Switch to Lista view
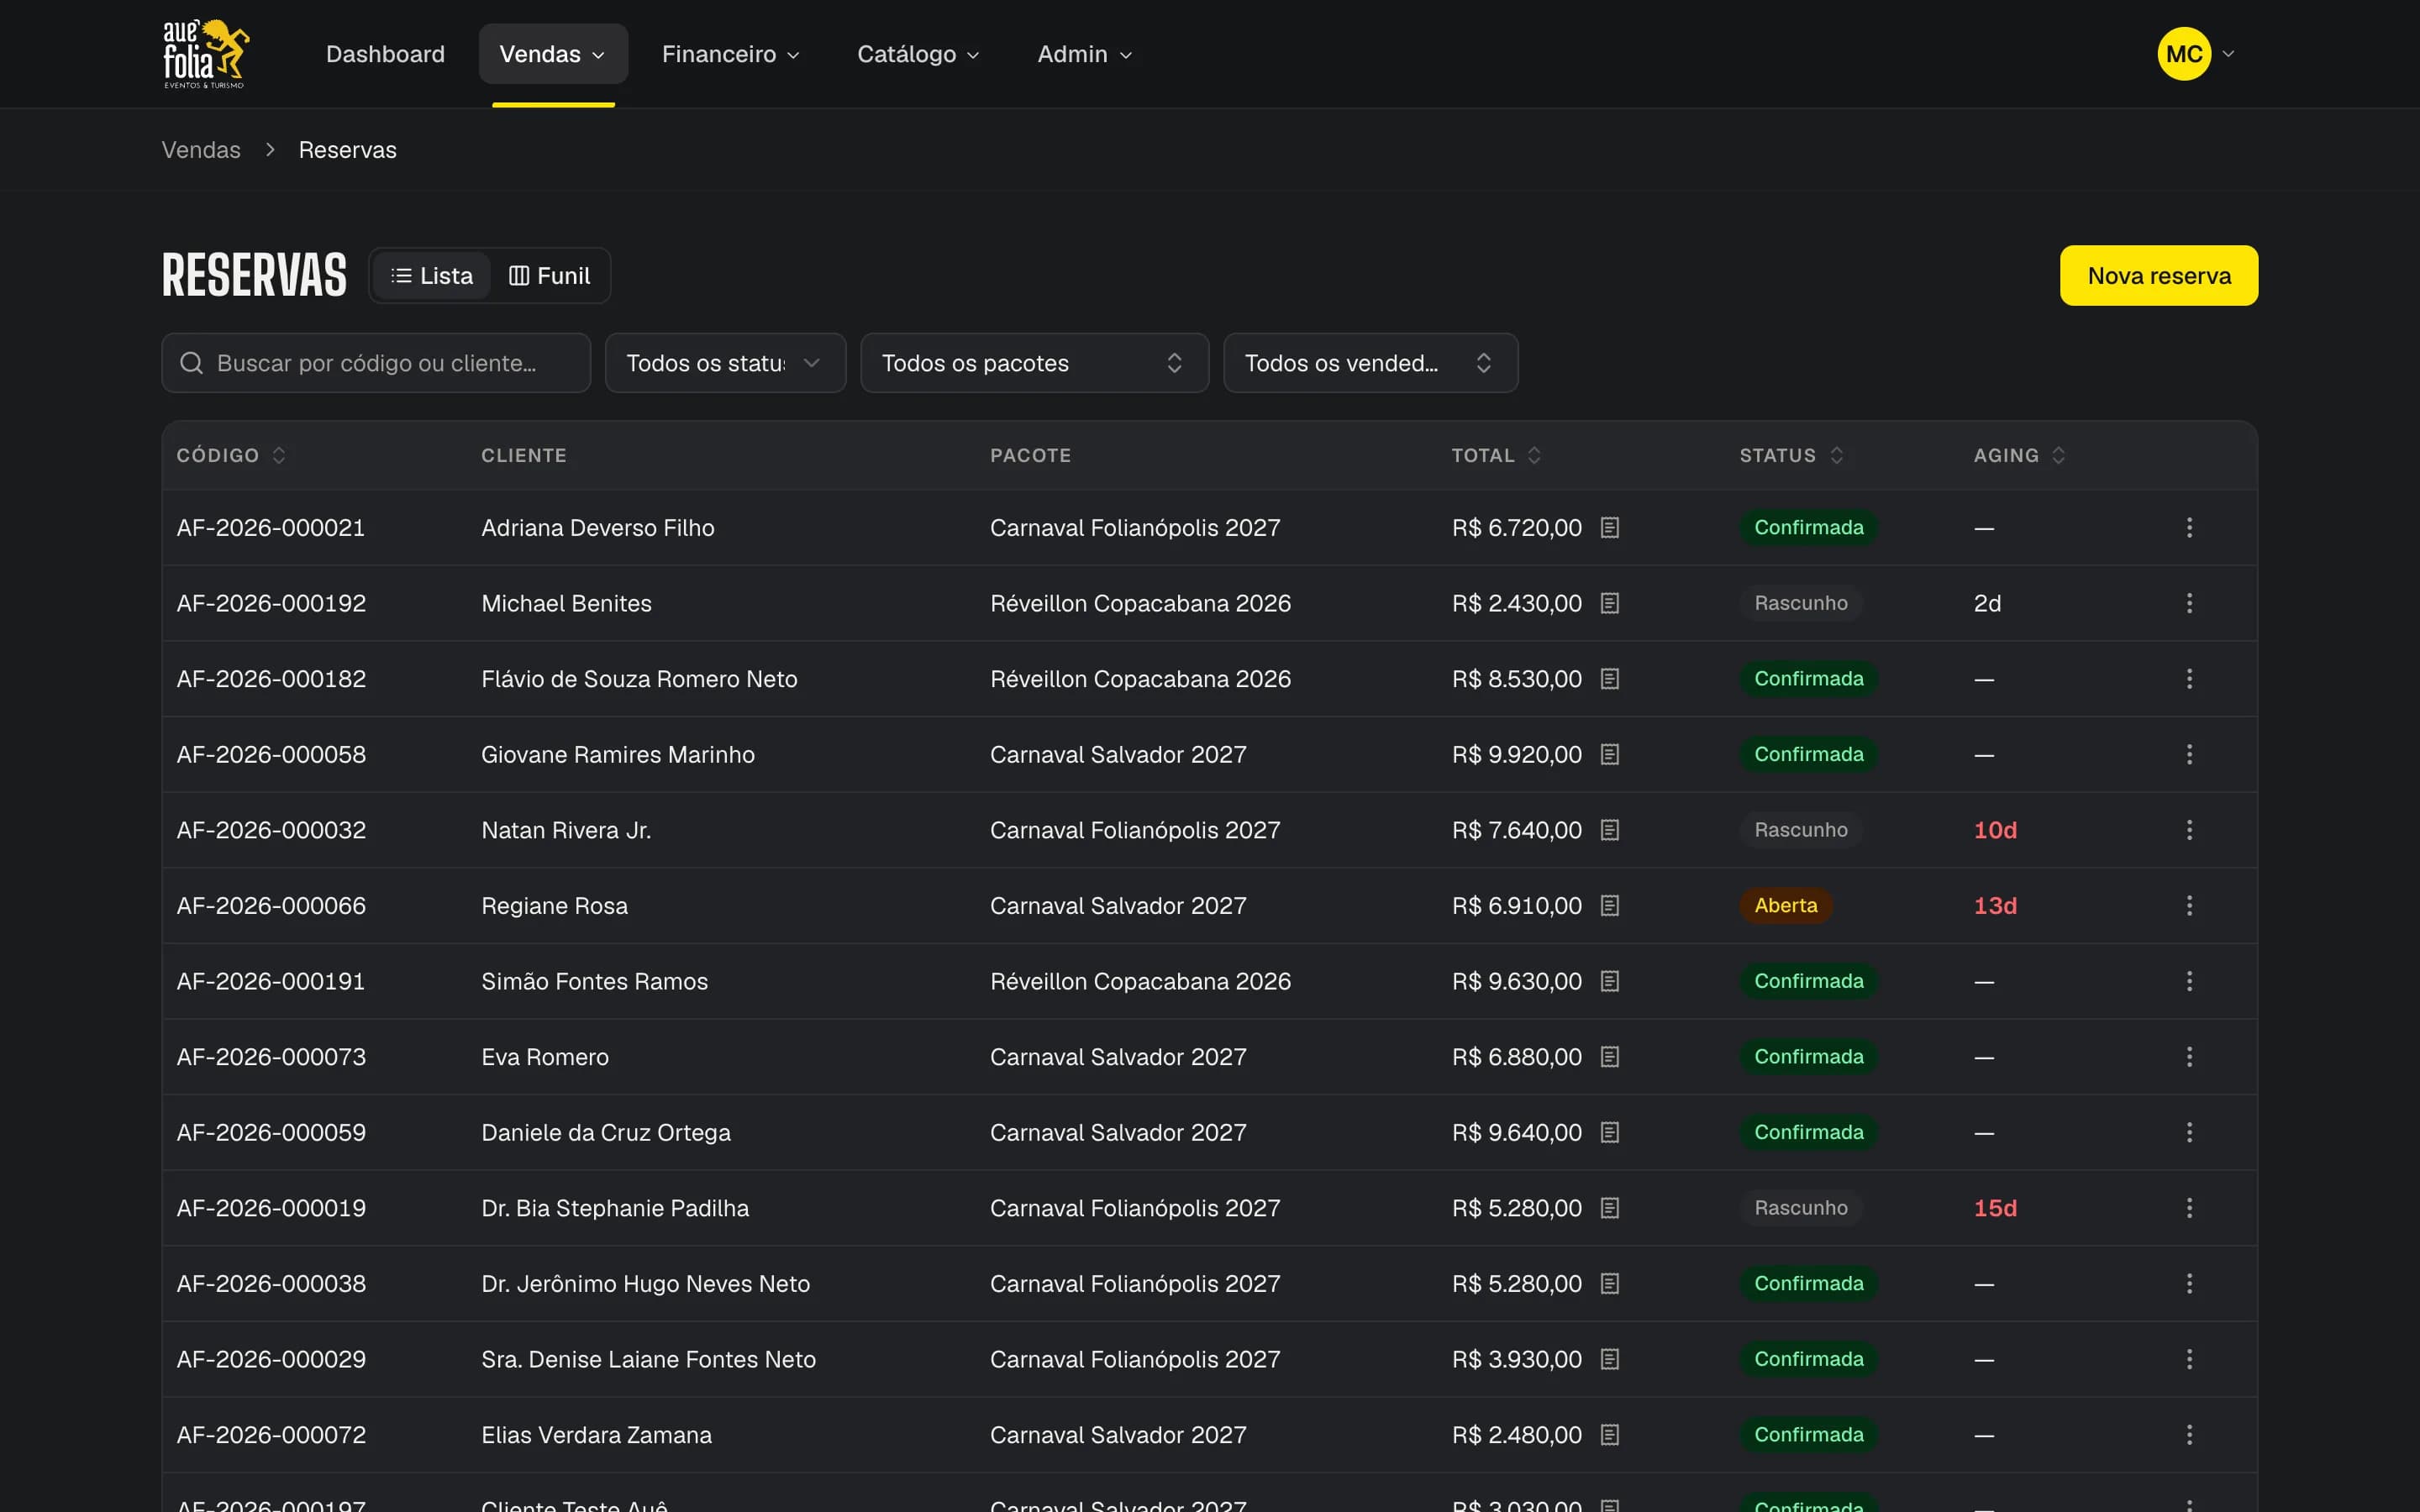Viewport: 2420px width, 1512px height. pos(432,276)
